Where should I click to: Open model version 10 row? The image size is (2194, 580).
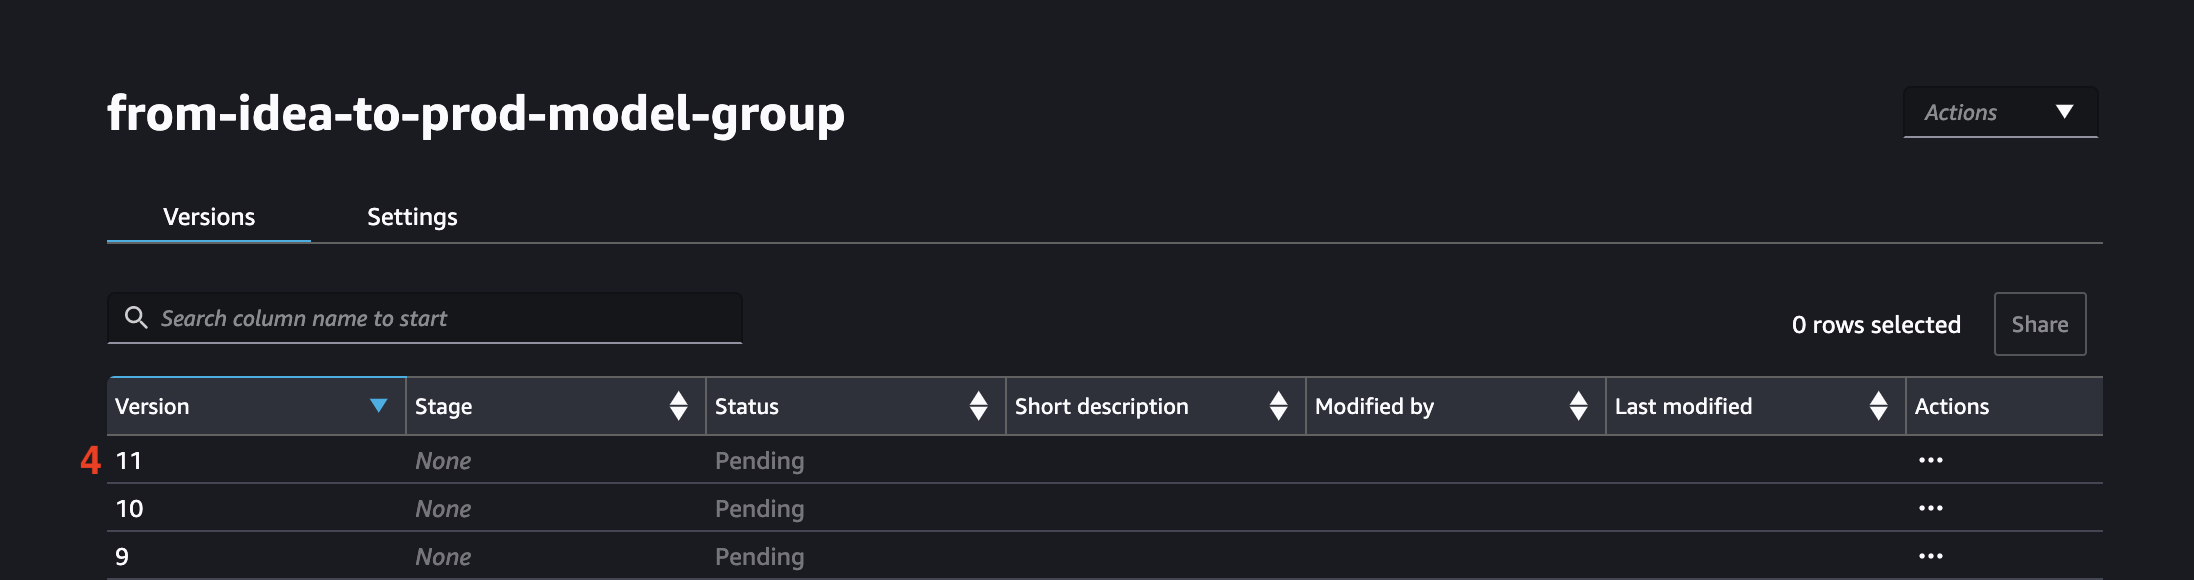tap(1105, 508)
